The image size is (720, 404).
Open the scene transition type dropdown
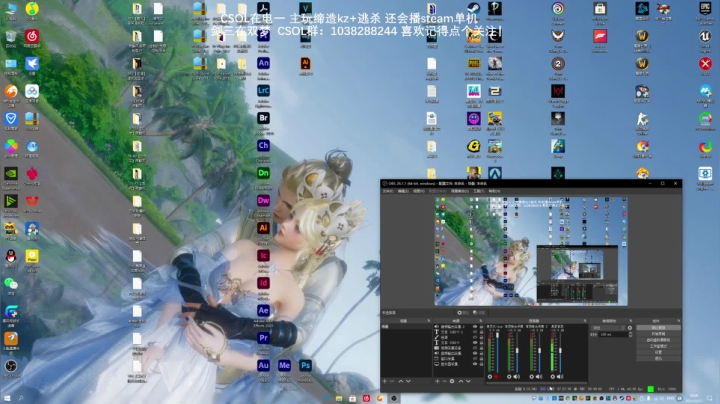(x=608, y=328)
